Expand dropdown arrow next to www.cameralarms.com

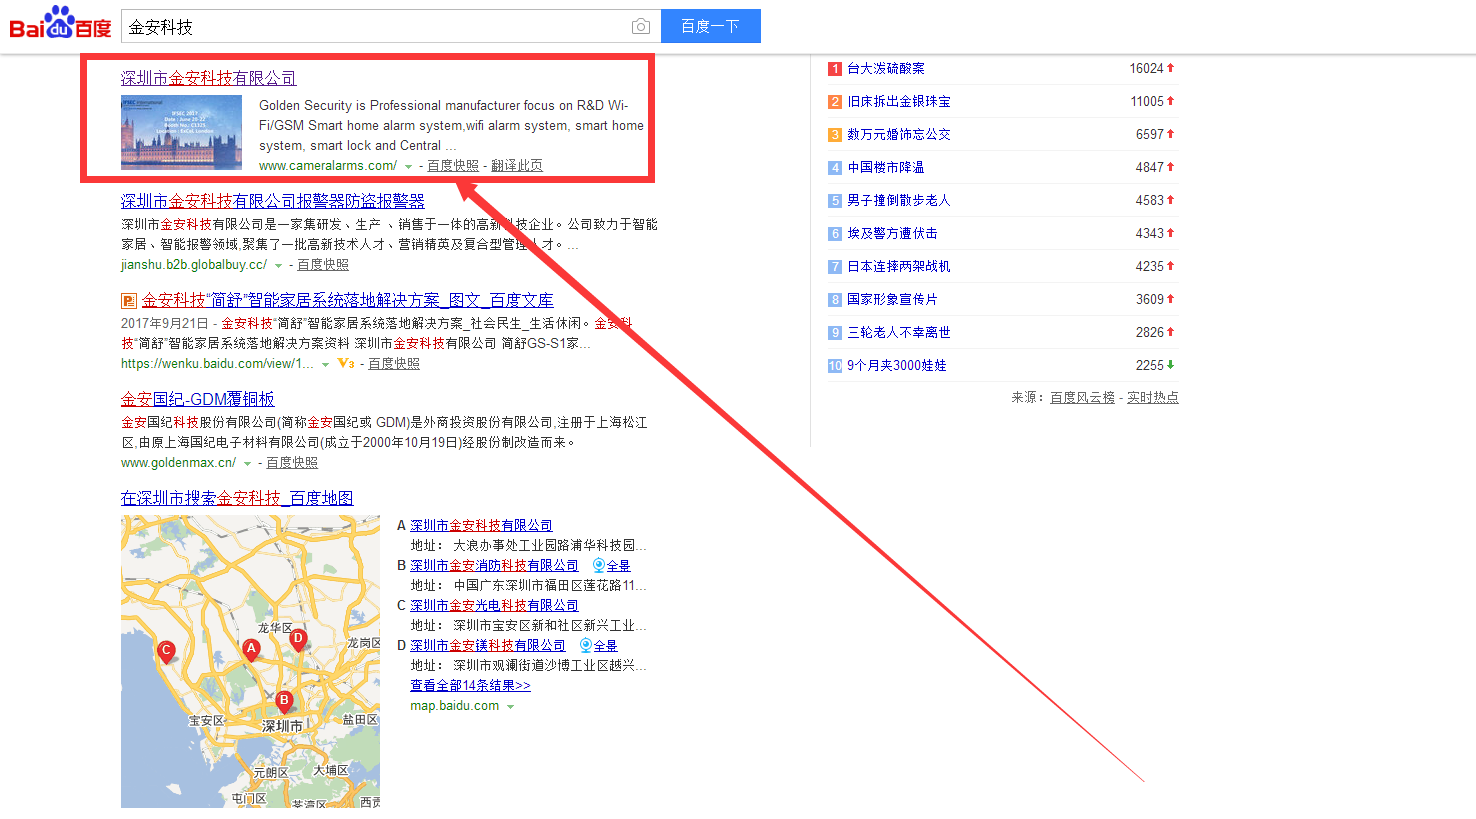[408, 167]
